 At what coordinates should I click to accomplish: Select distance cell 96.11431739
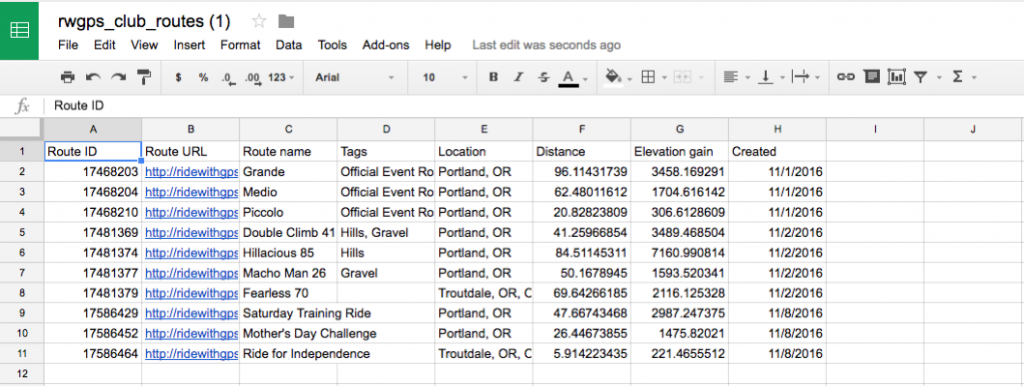click(x=582, y=172)
